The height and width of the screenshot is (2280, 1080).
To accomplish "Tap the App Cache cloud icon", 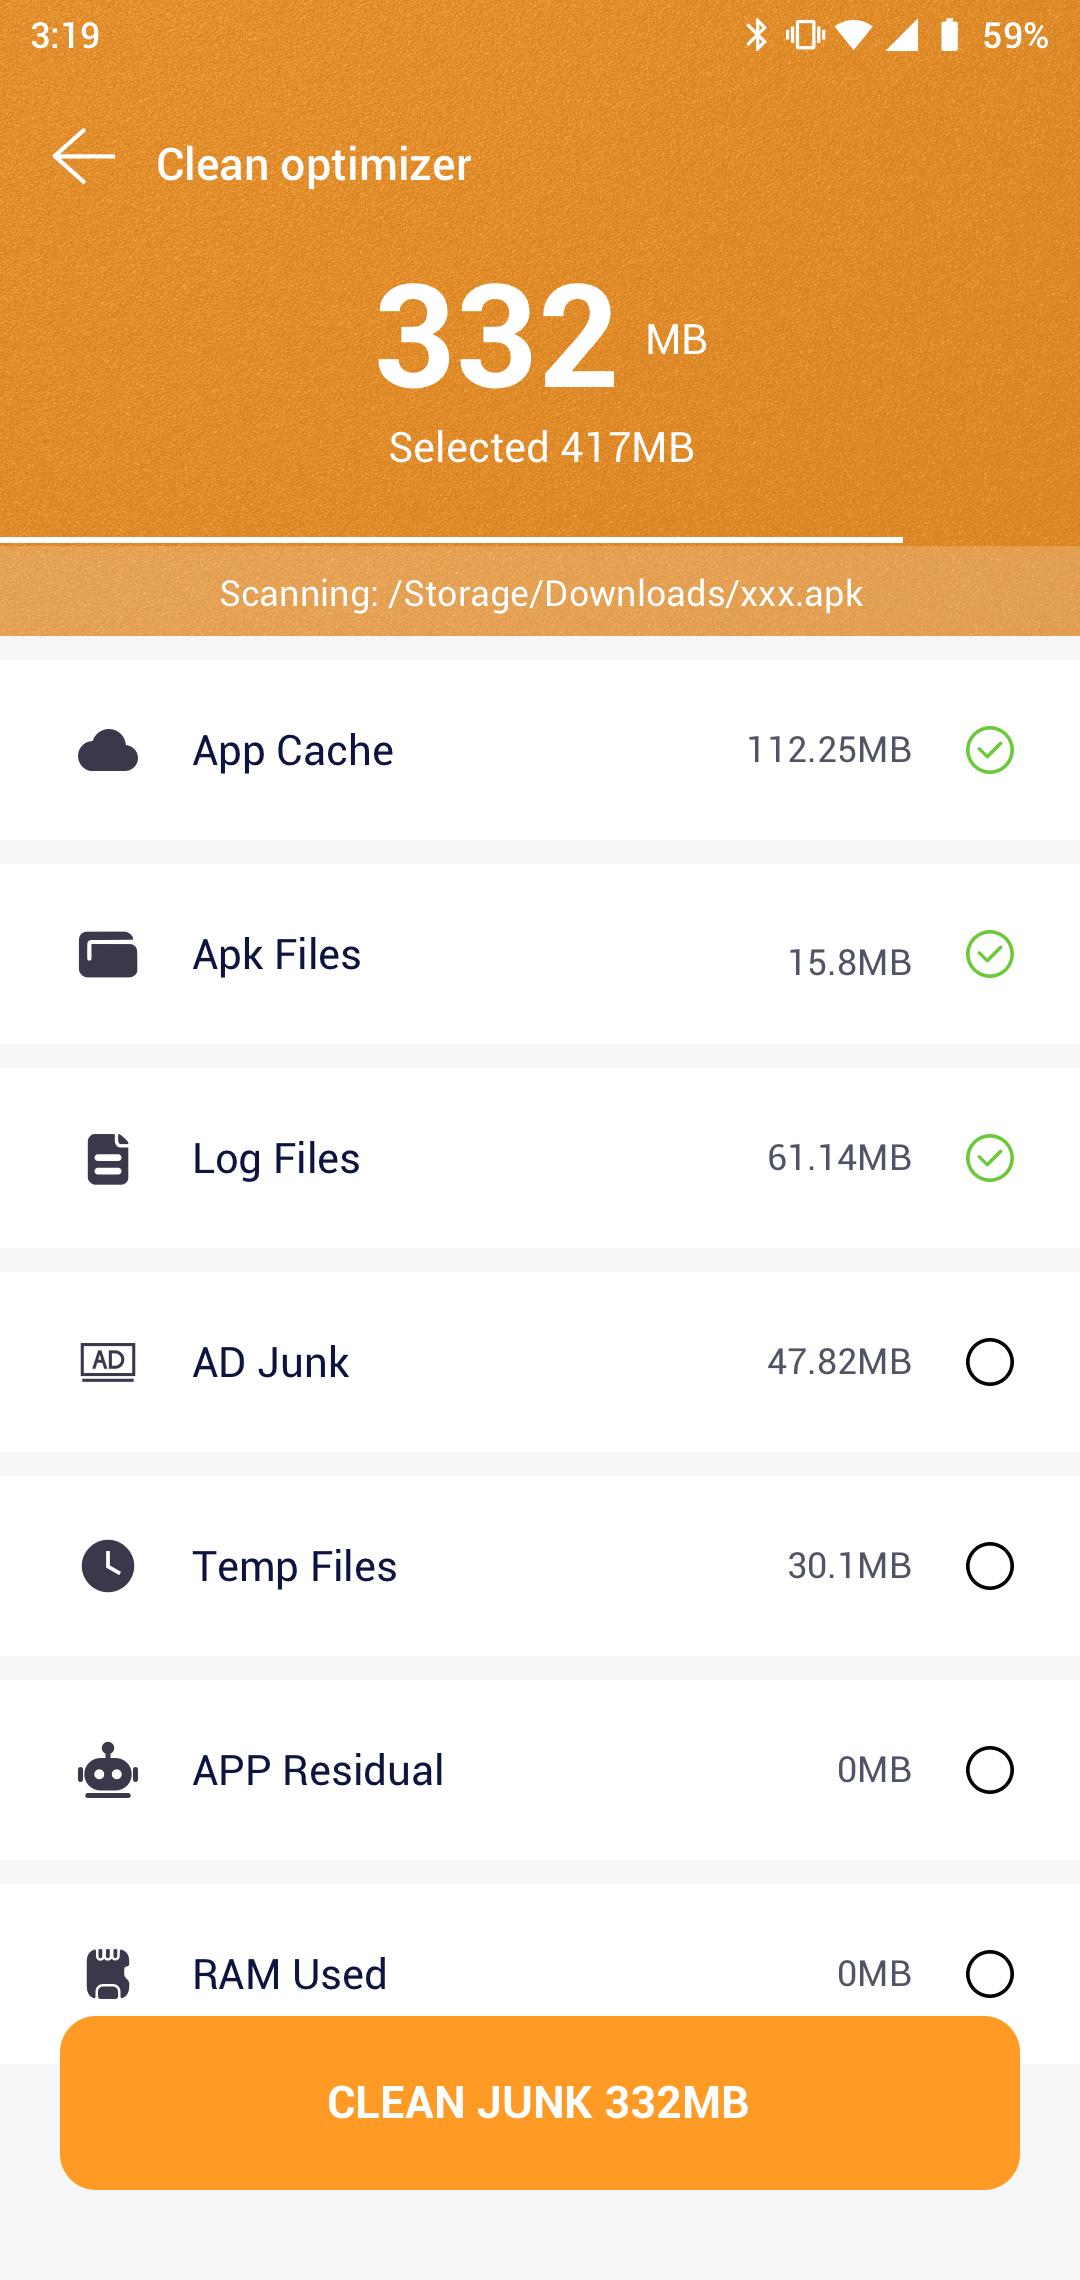I will pyautogui.click(x=108, y=751).
